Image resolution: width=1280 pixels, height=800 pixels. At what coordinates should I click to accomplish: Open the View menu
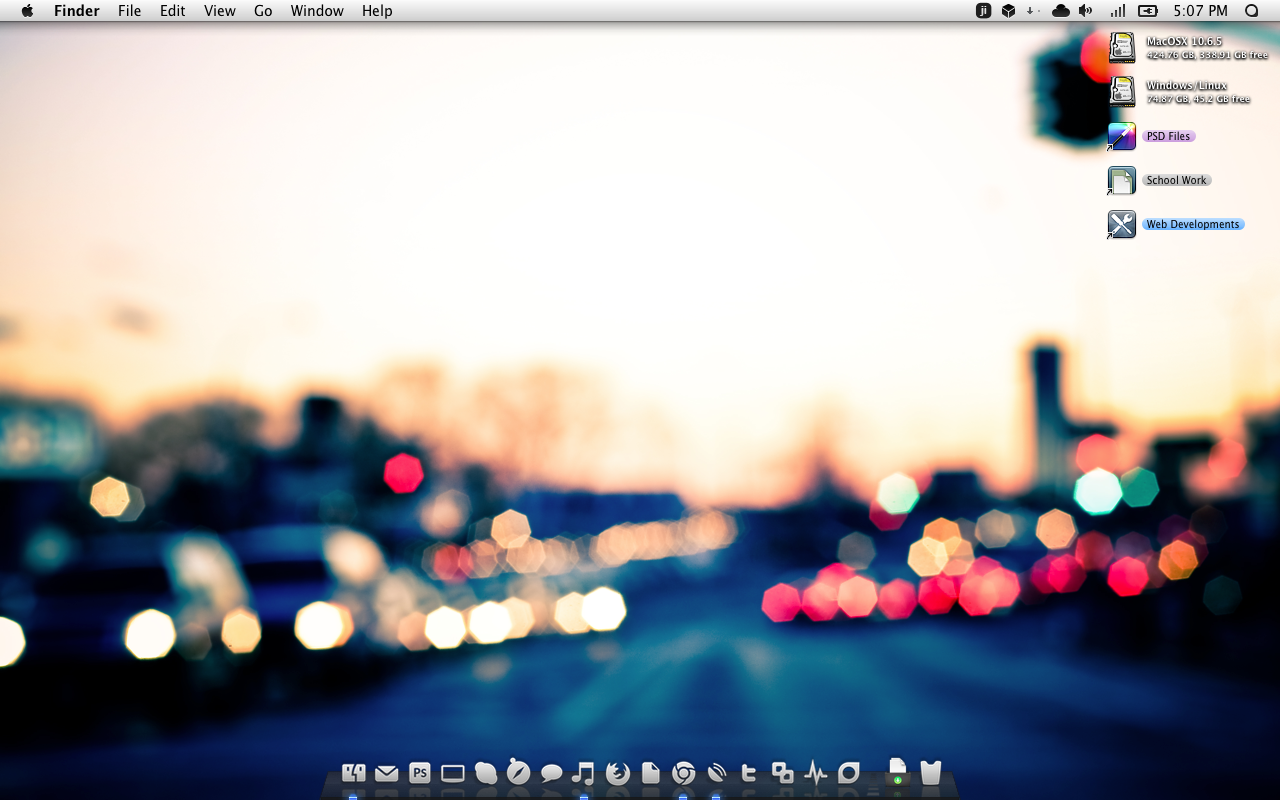tap(220, 11)
